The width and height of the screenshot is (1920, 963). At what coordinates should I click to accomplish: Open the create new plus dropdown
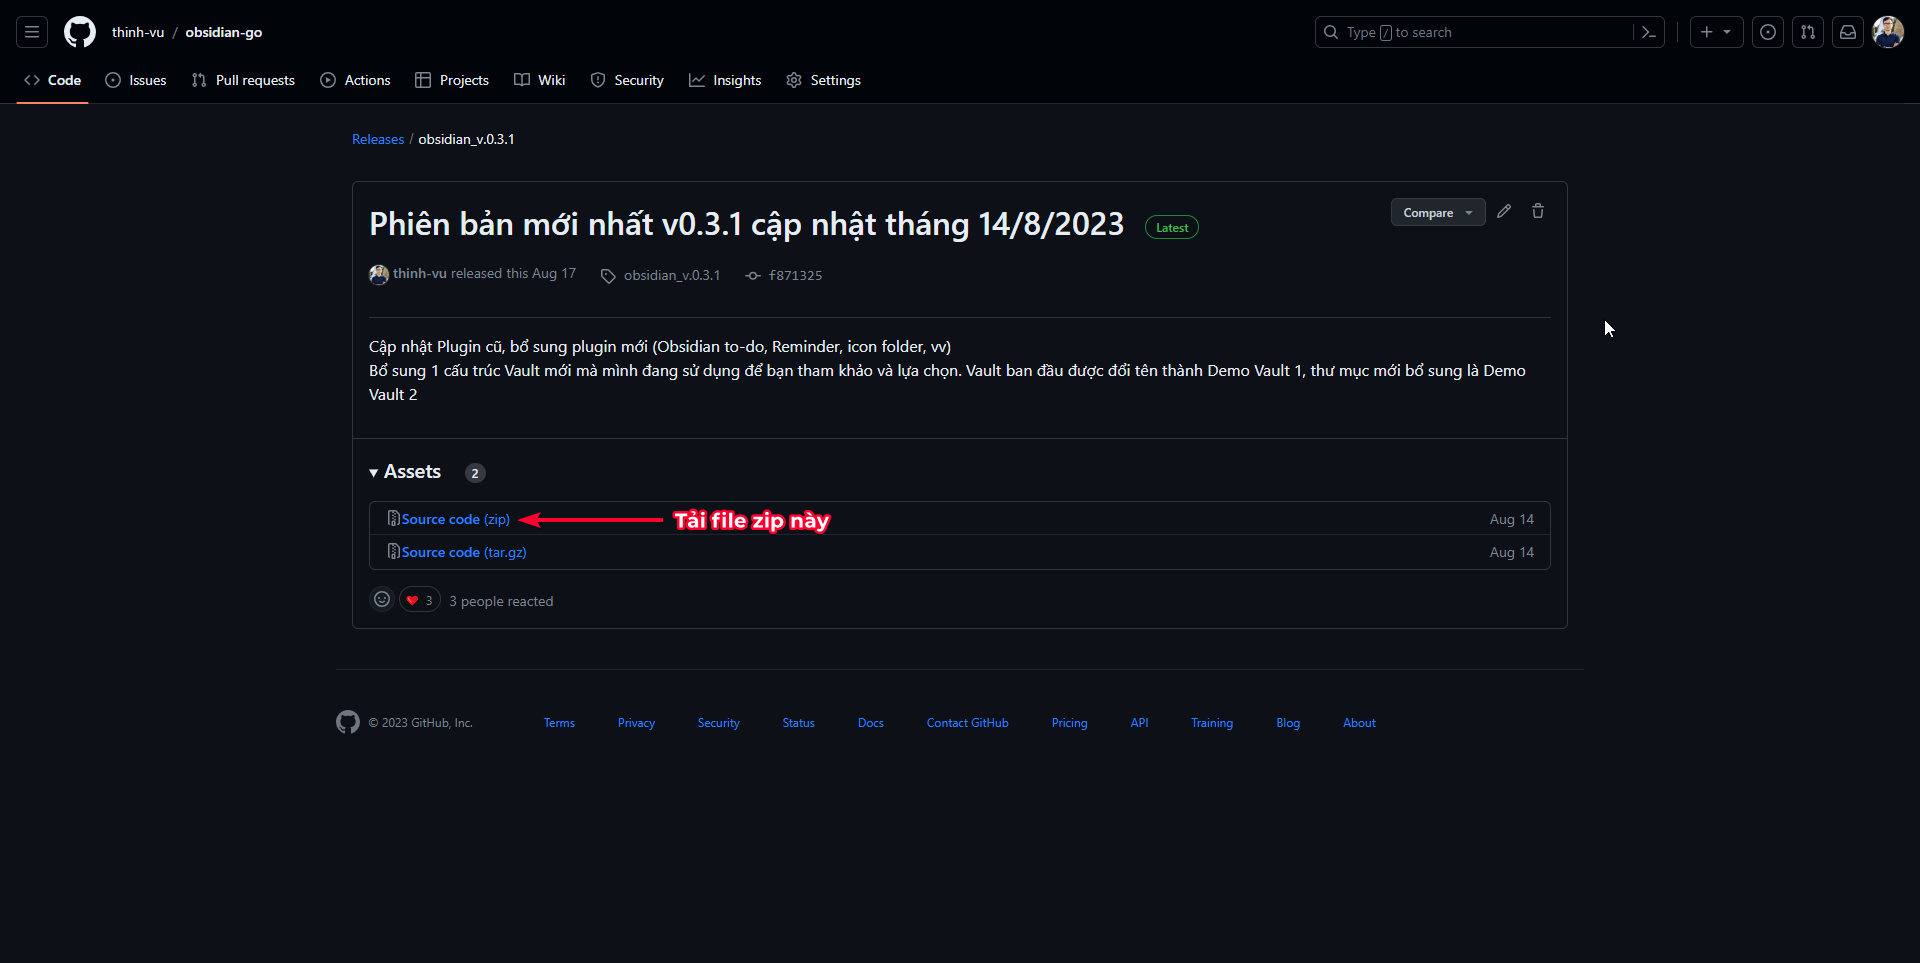coord(1716,32)
